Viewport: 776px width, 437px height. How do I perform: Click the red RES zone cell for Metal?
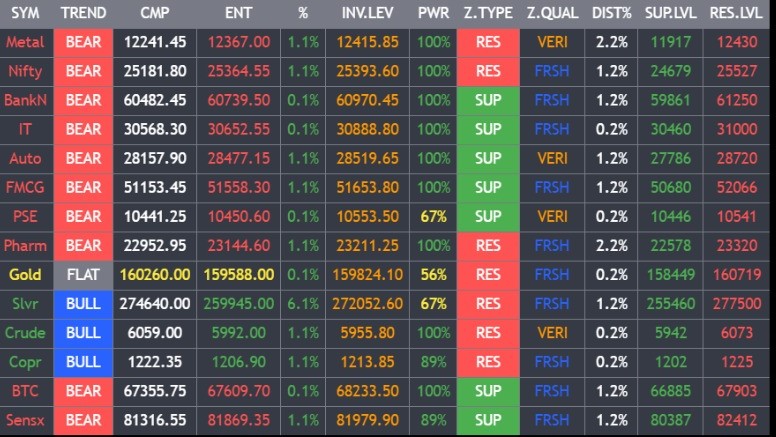pyautogui.click(x=488, y=42)
